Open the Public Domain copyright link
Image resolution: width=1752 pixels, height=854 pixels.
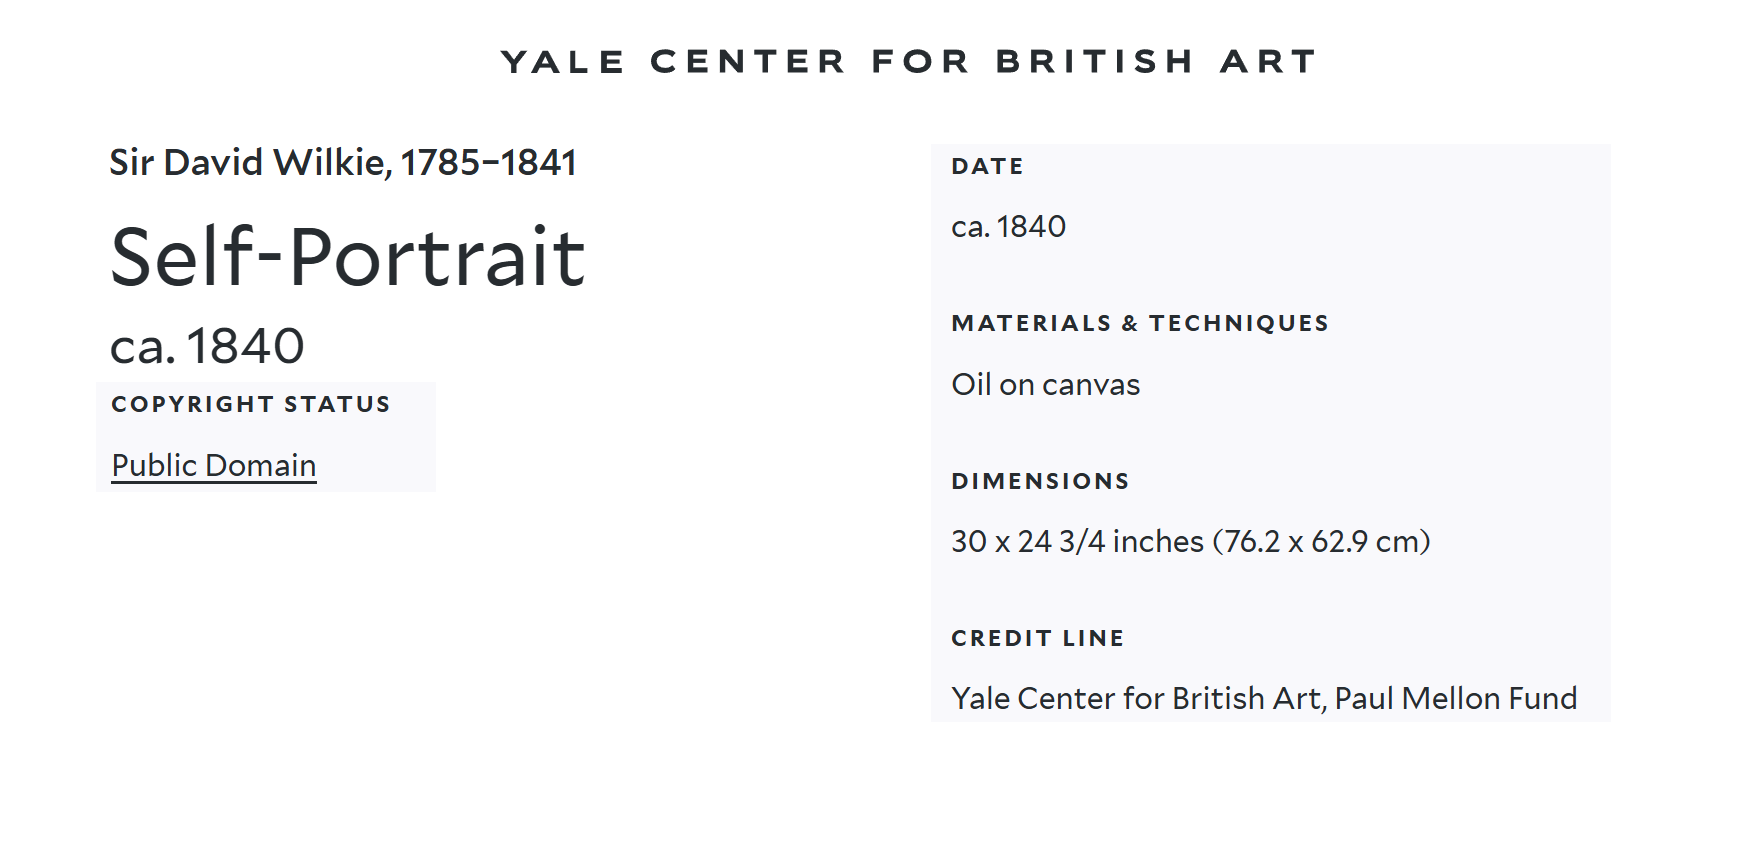(x=214, y=466)
